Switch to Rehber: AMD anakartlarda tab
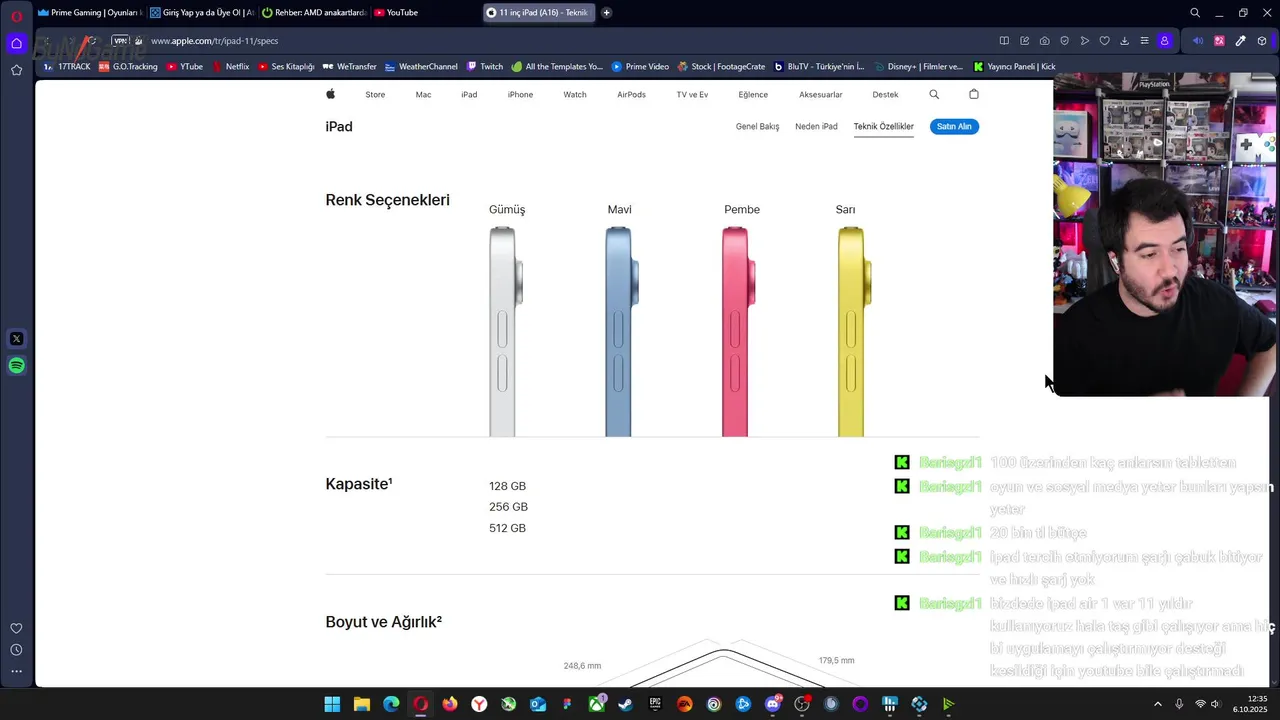 coord(314,13)
